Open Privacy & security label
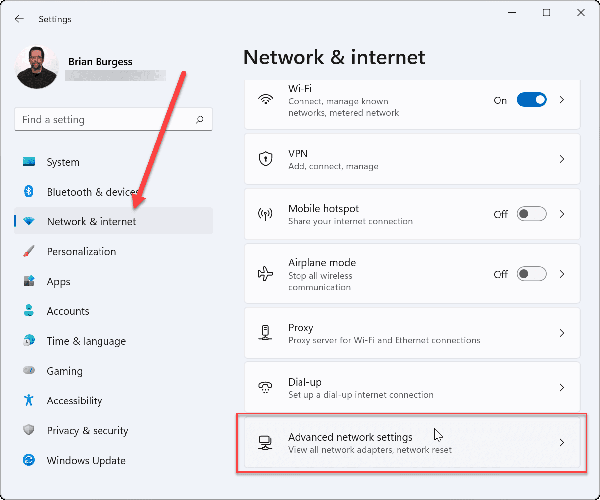 point(87,430)
